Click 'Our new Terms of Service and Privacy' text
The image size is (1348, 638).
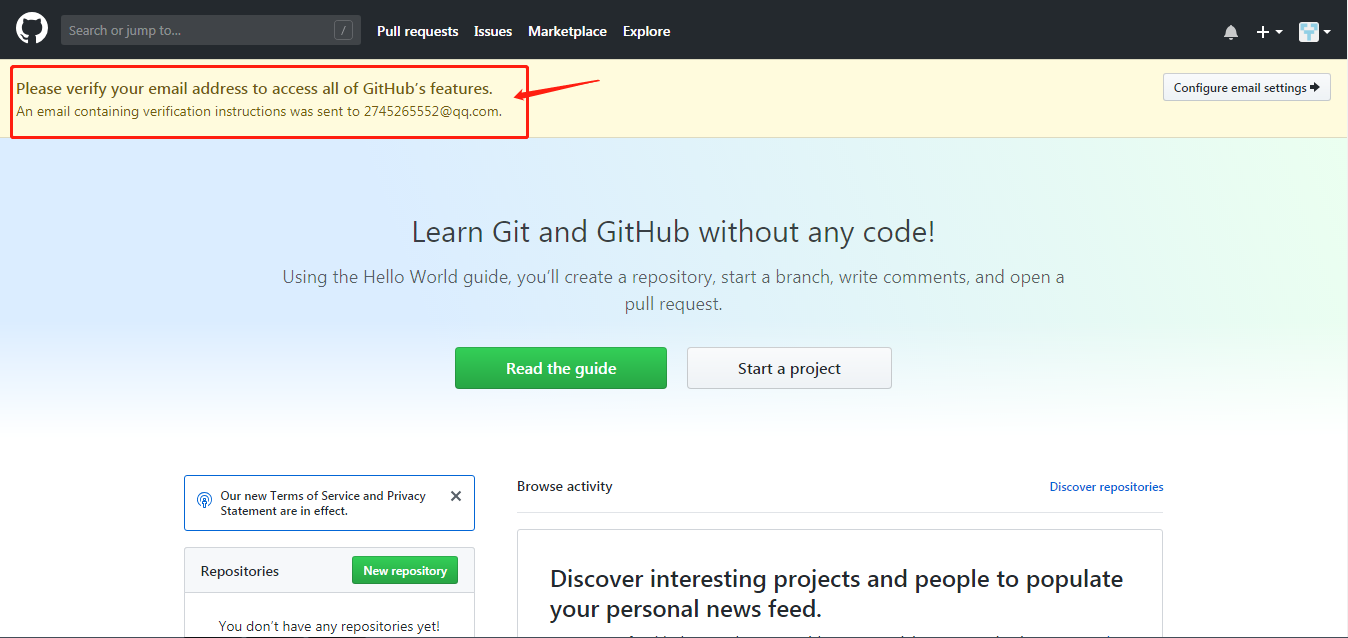pyautogui.click(x=323, y=503)
